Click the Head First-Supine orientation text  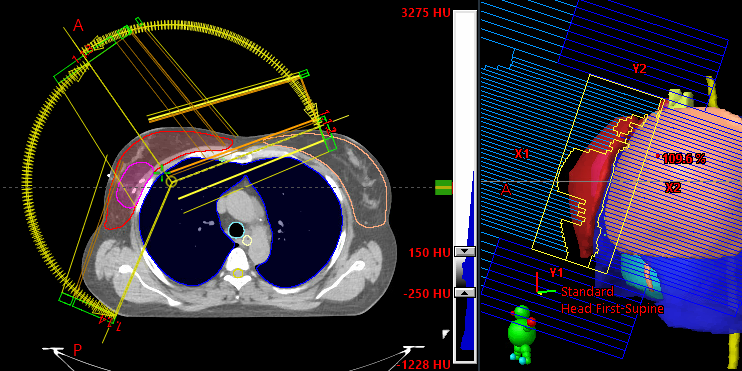click(x=612, y=309)
